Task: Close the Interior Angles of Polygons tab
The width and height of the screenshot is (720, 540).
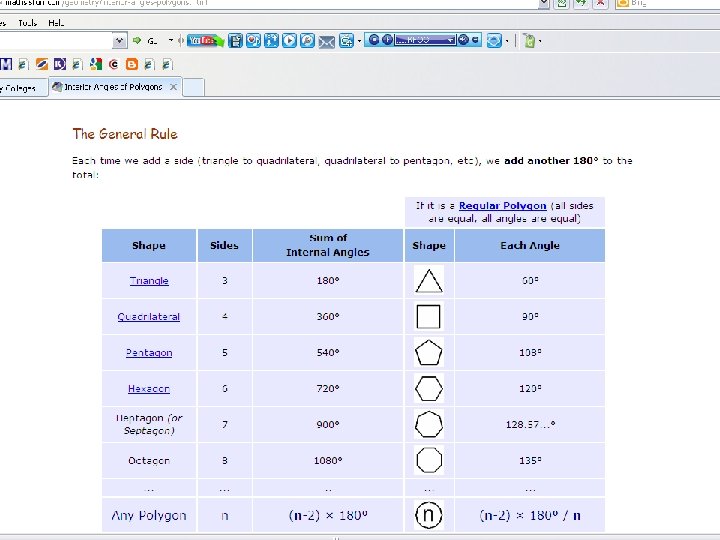Action: [x=173, y=87]
